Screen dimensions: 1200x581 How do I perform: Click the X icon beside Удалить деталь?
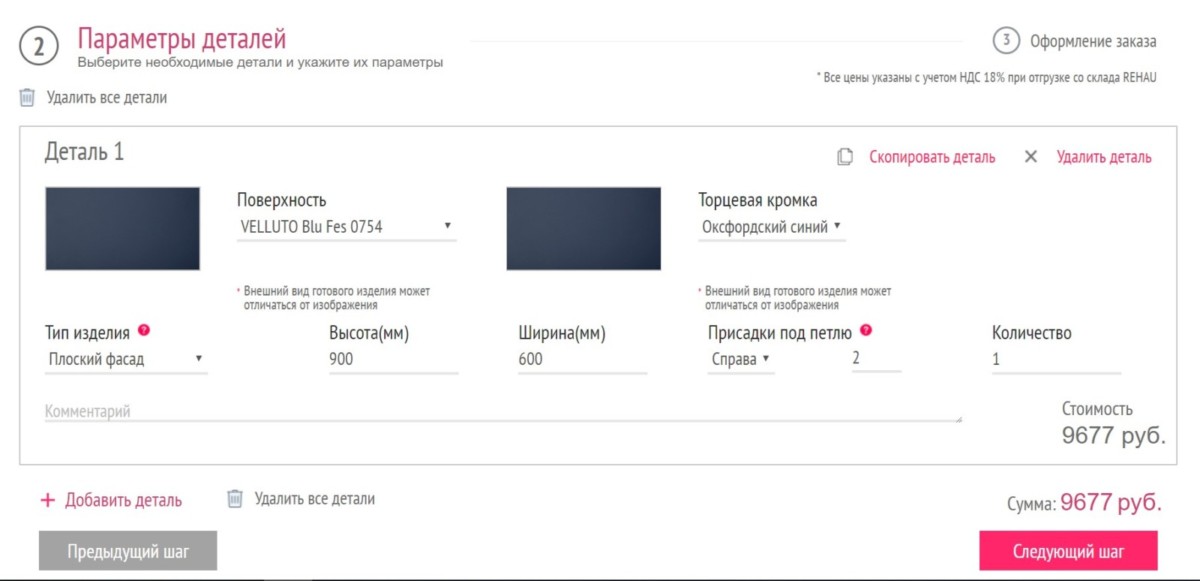point(1031,157)
